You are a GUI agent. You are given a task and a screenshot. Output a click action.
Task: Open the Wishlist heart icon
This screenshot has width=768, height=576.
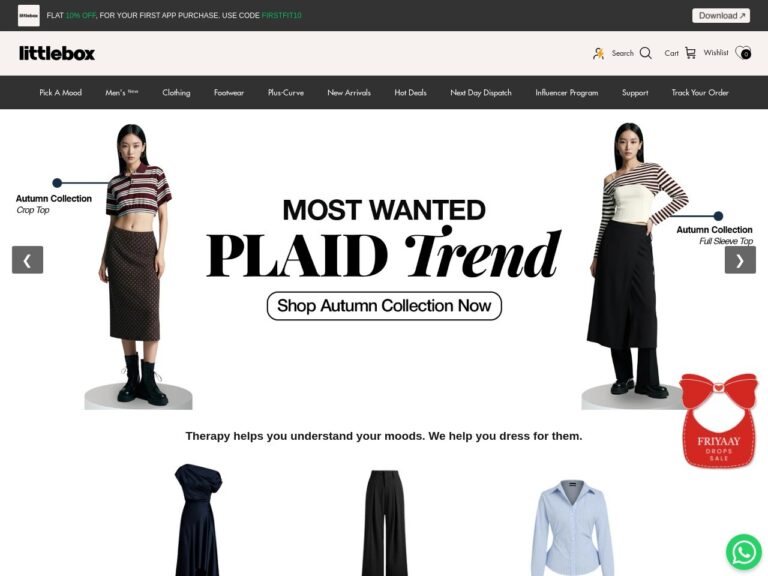click(x=743, y=52)
